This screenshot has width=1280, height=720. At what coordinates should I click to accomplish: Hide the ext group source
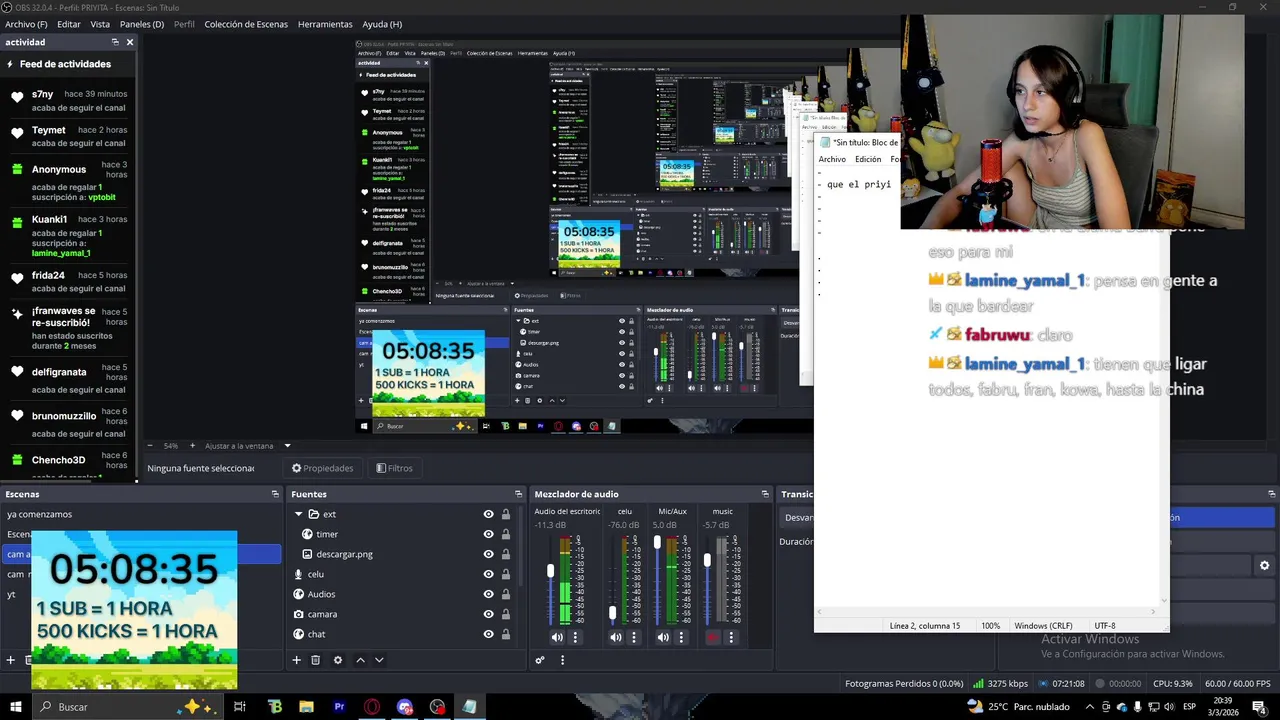[x=488, y=514]
